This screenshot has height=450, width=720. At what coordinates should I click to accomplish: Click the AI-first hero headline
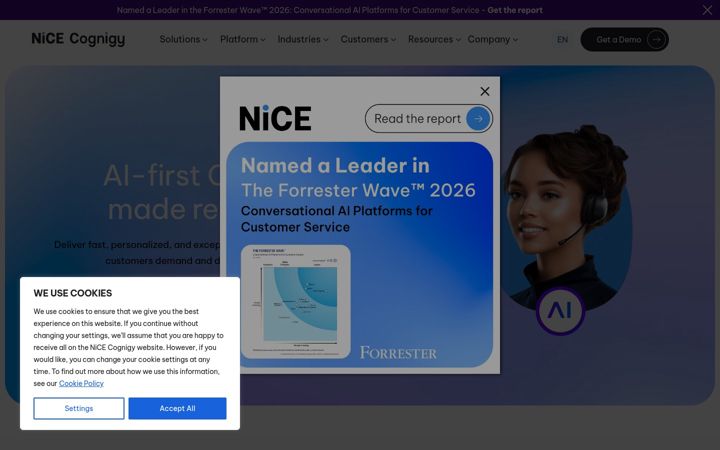click(x=162, y=193)
